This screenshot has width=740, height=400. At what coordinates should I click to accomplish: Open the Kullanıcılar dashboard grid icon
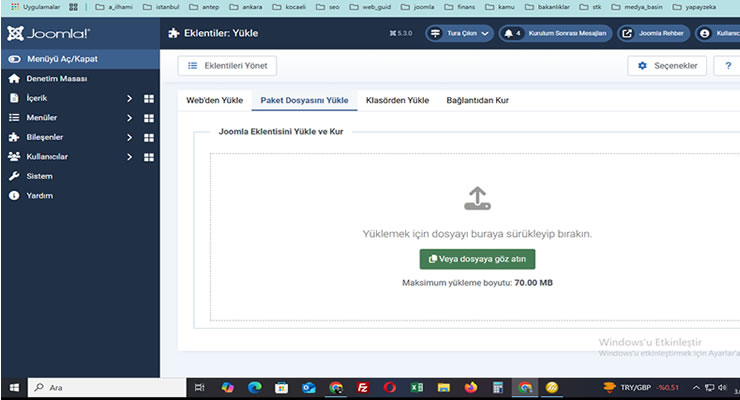[149, 157]
